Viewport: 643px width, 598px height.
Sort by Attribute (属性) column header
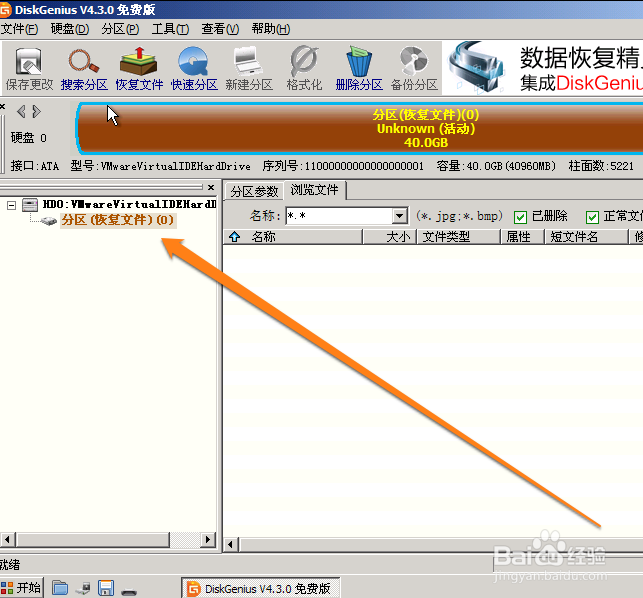coord(523,237)
